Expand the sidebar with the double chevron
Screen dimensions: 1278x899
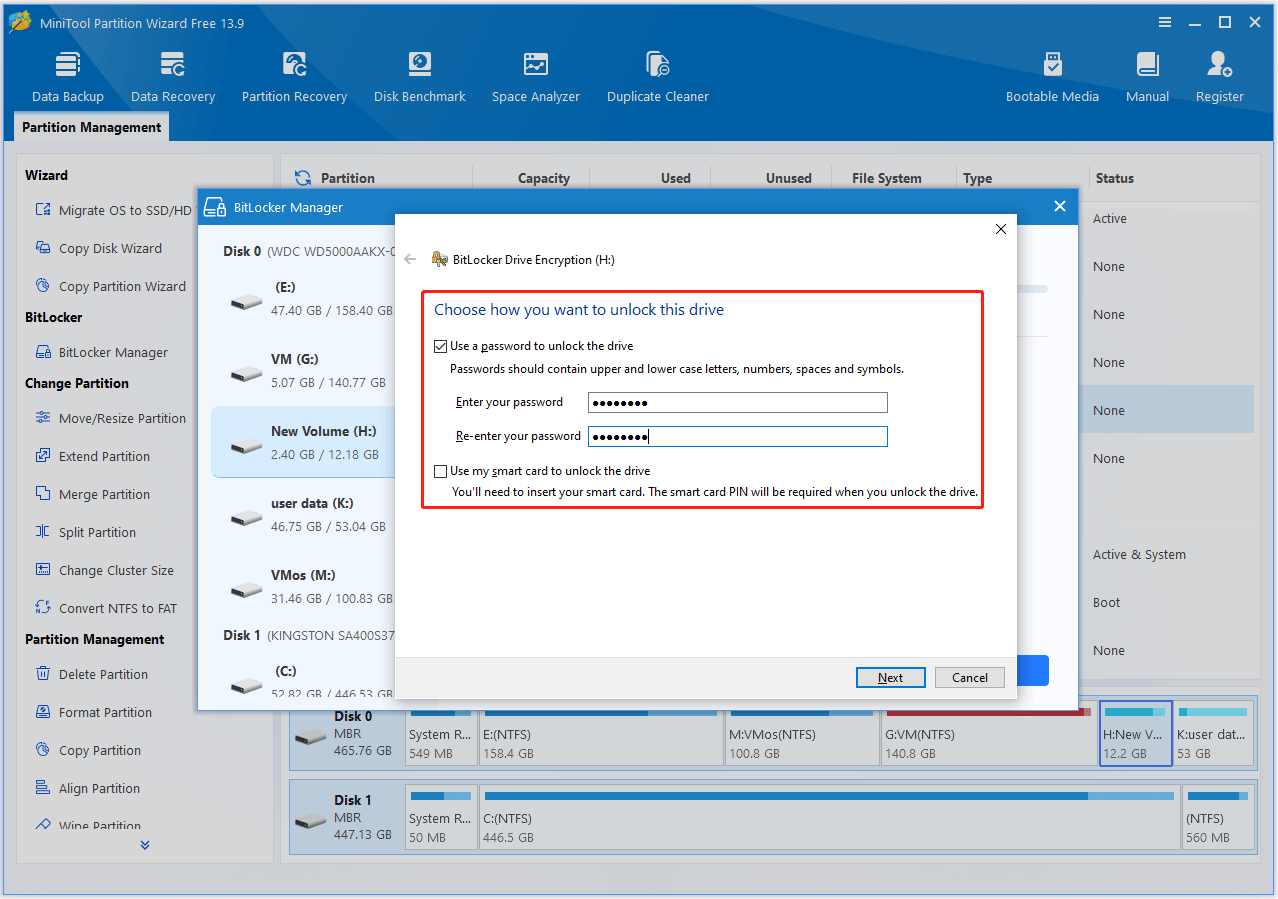pyautogui.click(x=145, y=845)
